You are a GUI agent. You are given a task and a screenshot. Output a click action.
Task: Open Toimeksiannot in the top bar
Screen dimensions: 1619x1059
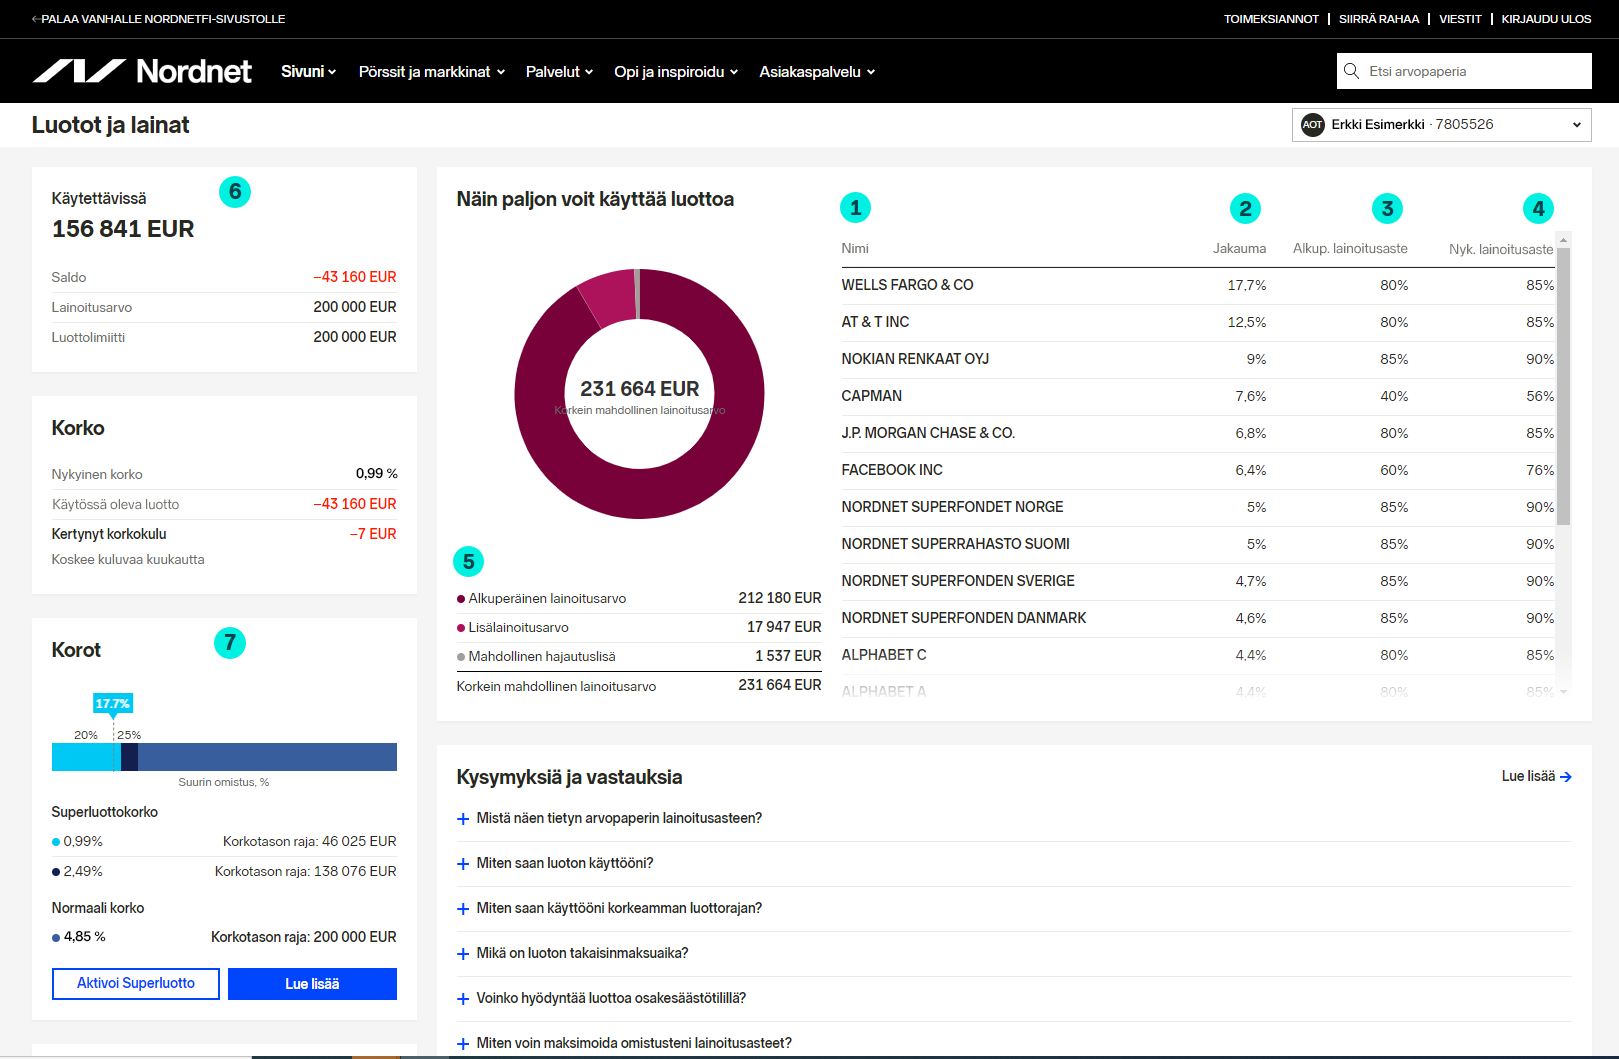1271,19
